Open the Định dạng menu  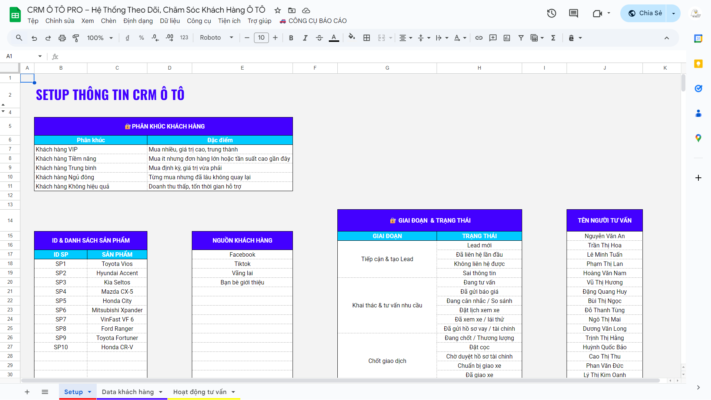click(x=139, y=20)
